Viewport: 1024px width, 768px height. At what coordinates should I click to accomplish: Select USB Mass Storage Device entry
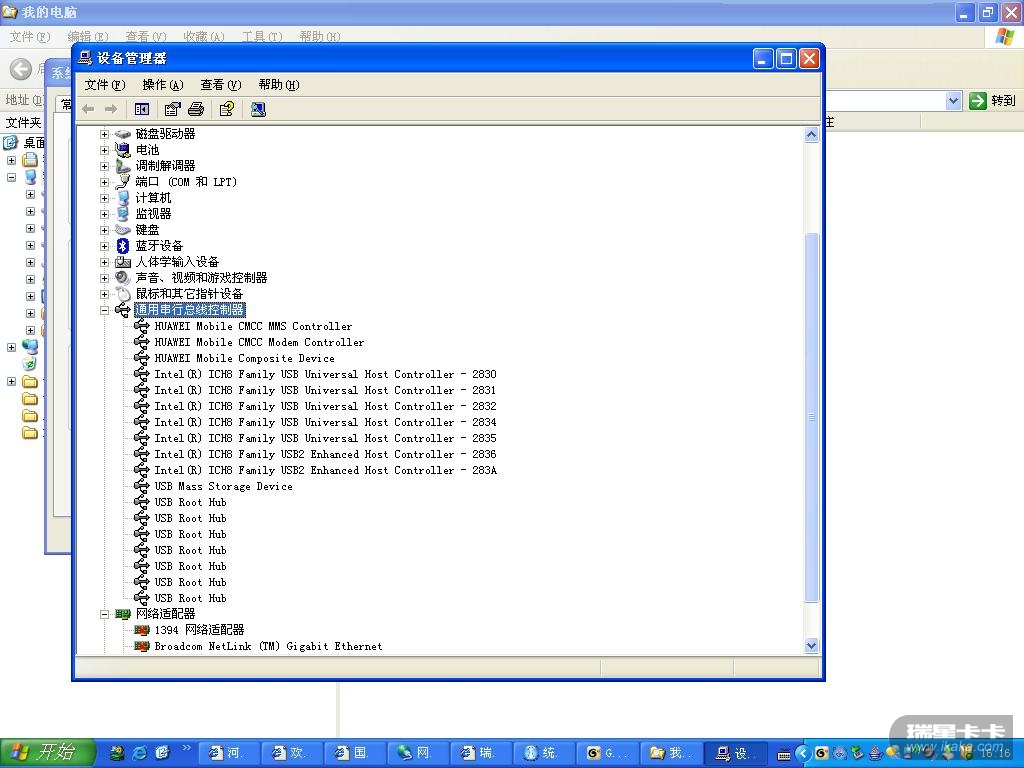tap(223, 486)
